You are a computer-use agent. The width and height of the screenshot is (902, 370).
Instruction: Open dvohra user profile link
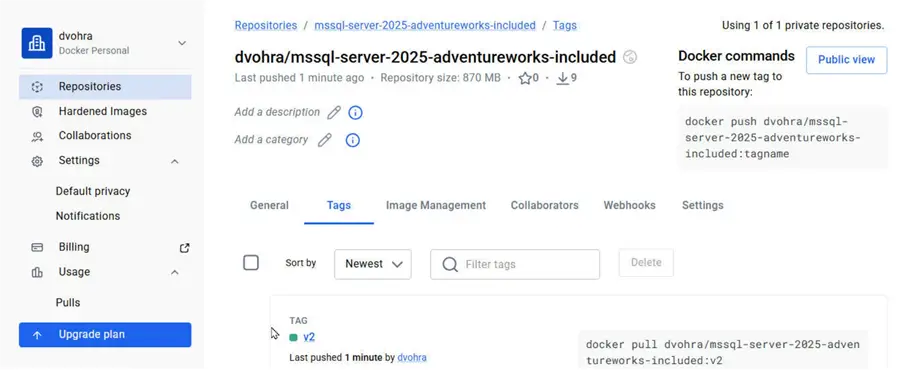412,357
